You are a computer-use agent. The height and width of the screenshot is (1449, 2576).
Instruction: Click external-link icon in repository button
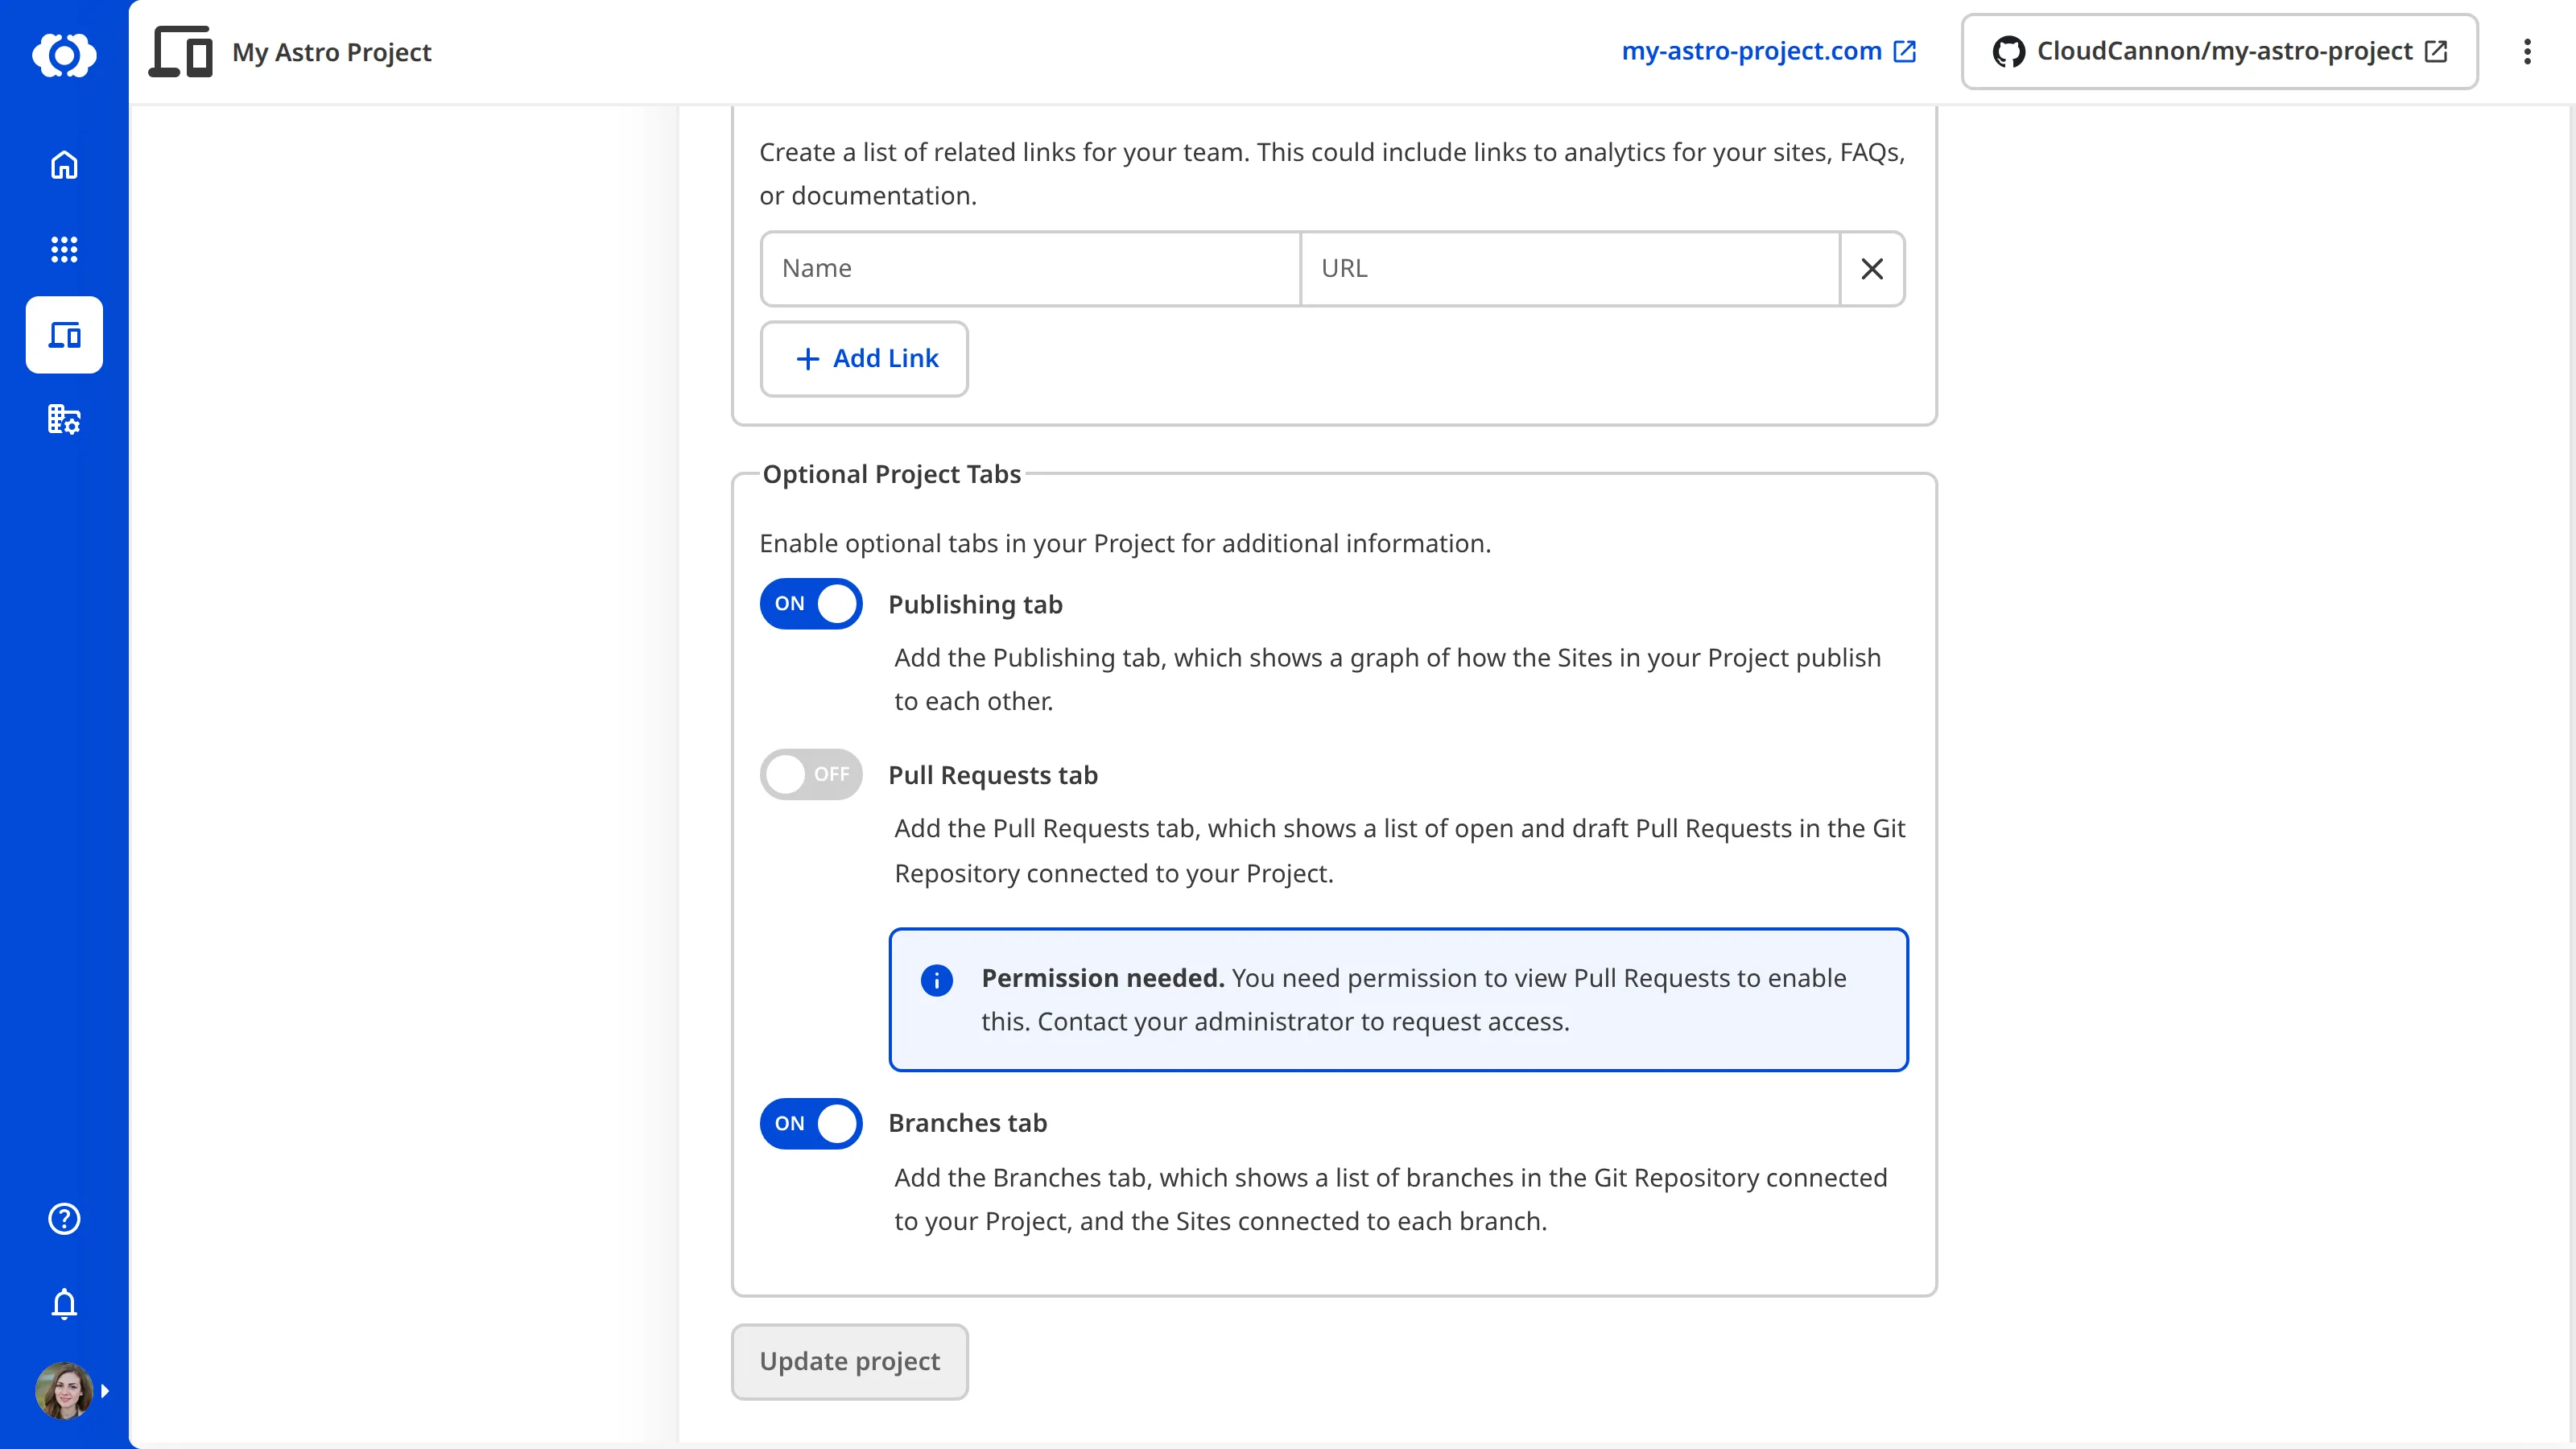(2436, 51)
